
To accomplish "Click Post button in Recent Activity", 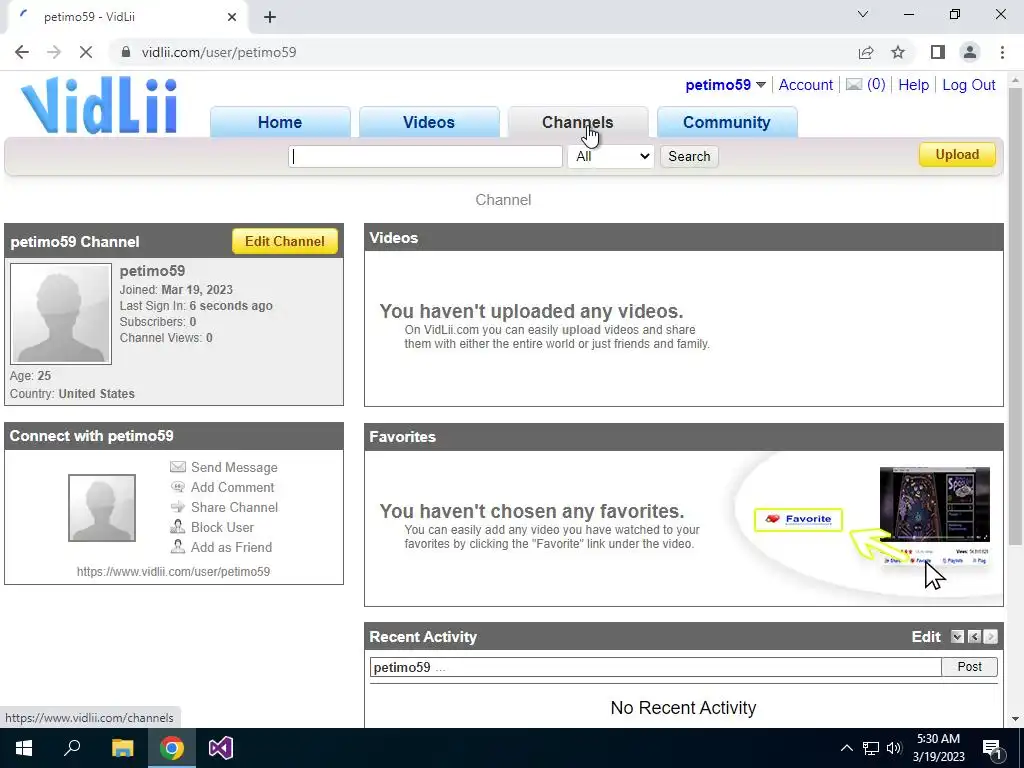I will (969, 667).
